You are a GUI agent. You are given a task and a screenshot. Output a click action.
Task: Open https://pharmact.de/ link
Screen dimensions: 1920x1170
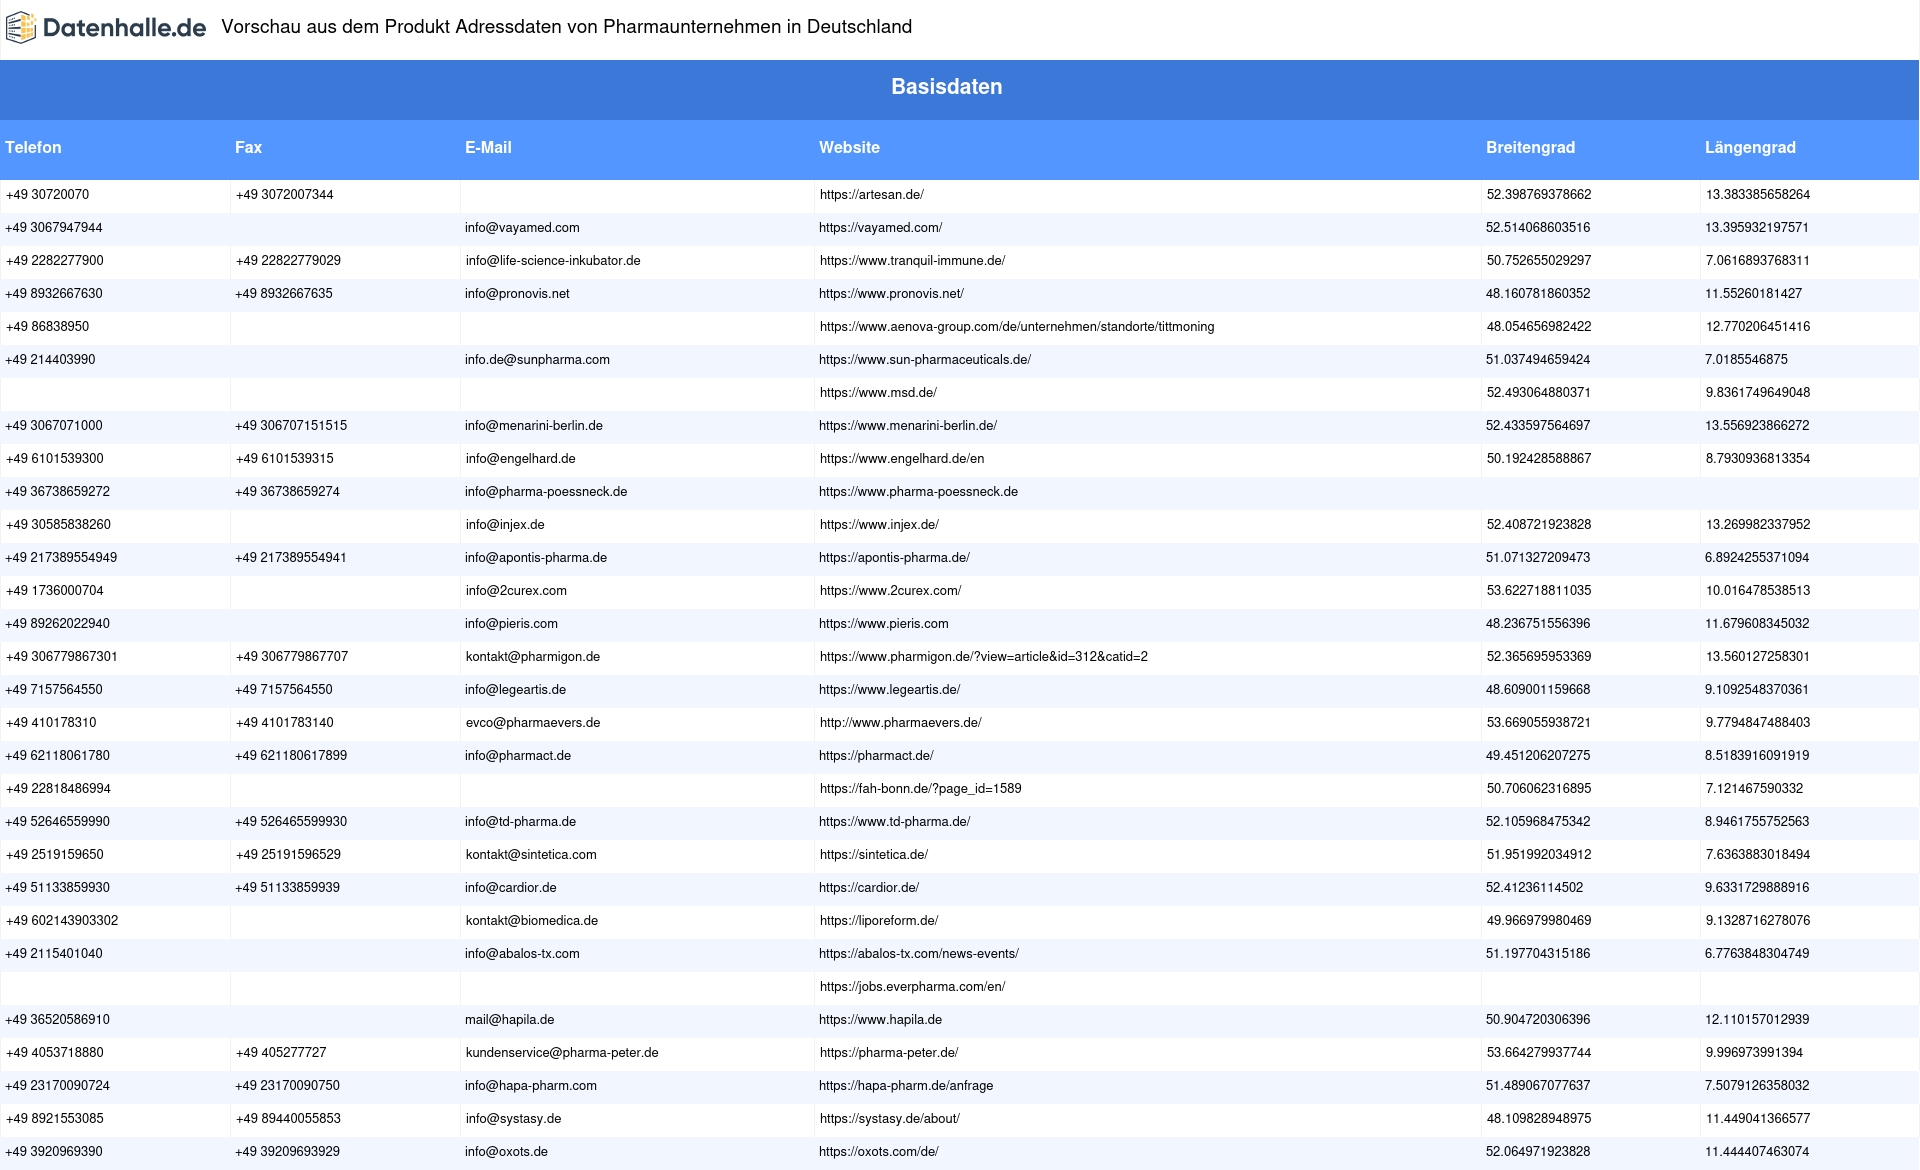(876, 756)
